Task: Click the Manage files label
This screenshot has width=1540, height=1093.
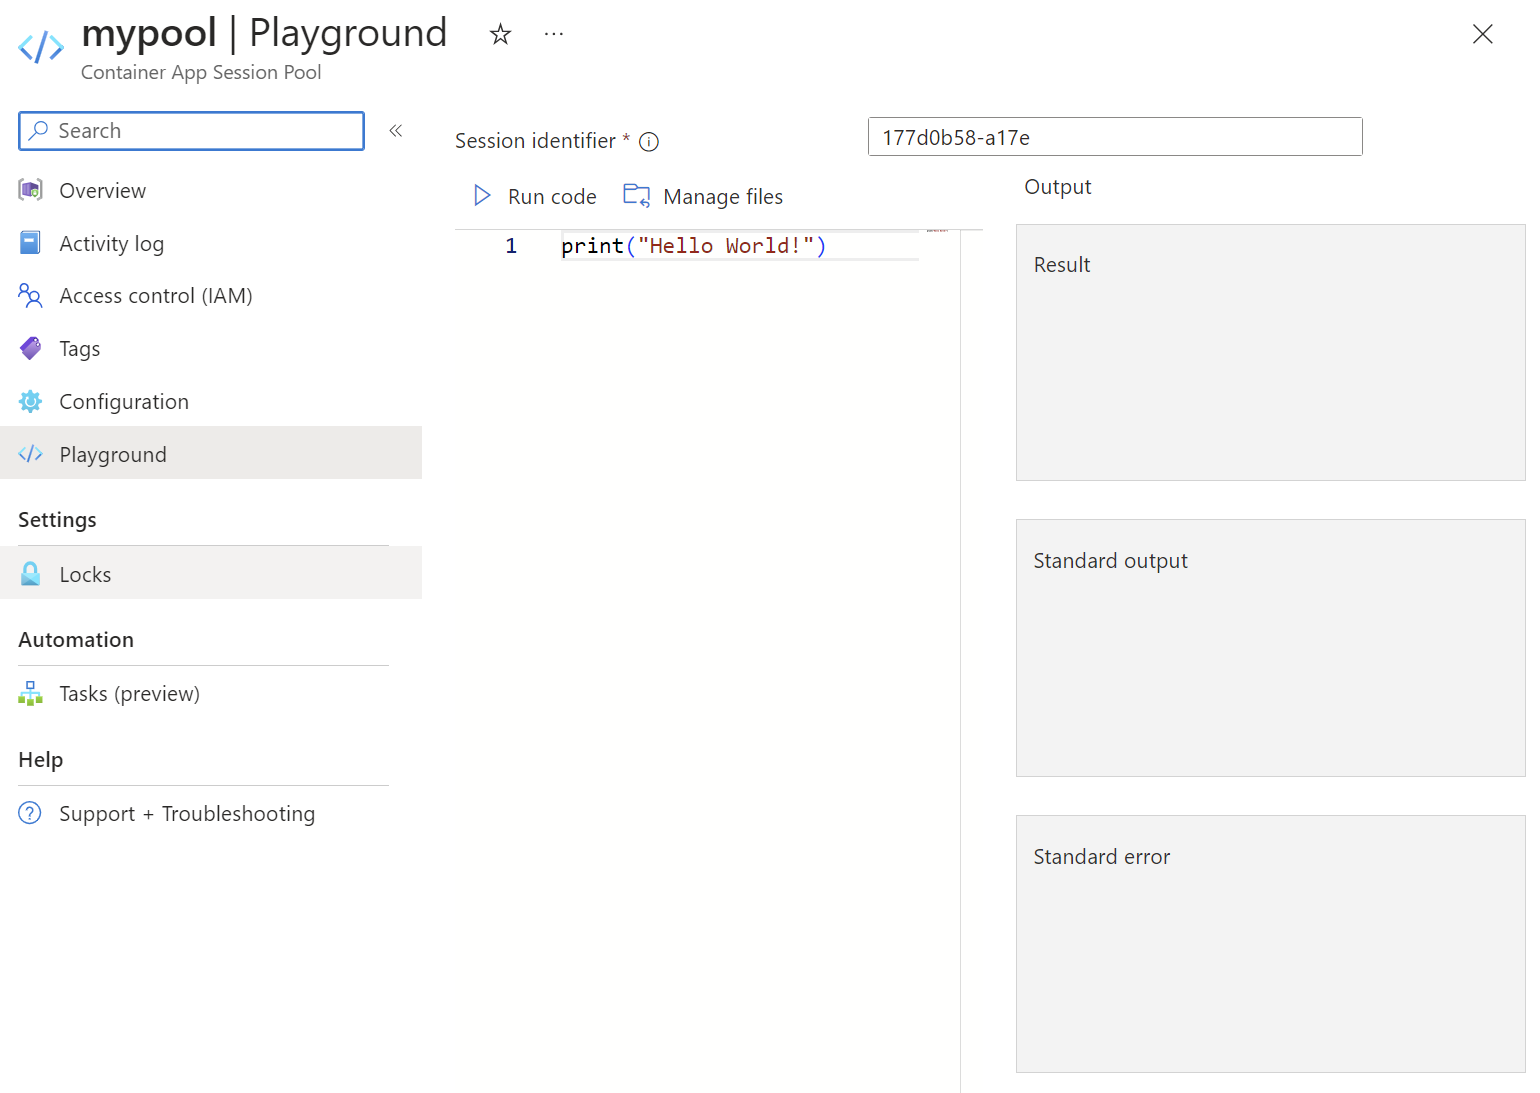Action: pos(722,197)
